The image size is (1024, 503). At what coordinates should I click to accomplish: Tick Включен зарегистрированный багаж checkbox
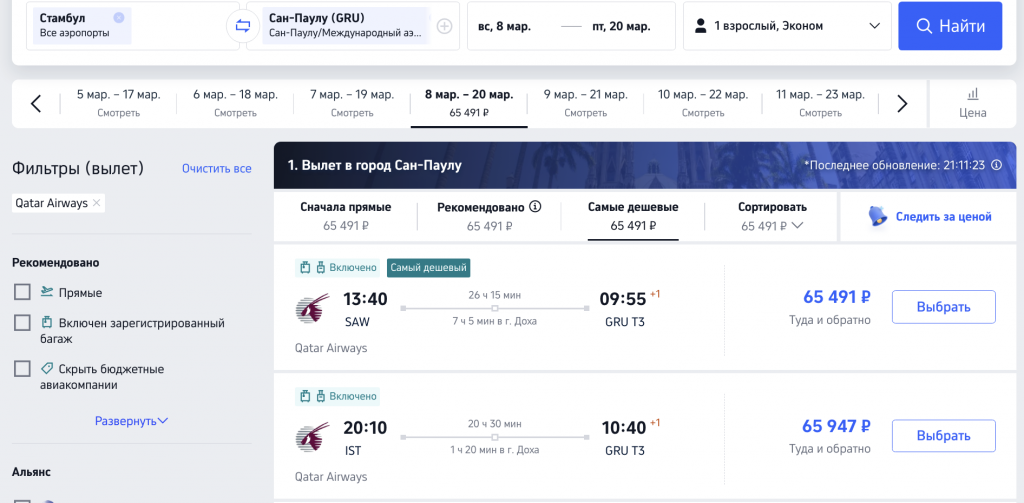22,323
